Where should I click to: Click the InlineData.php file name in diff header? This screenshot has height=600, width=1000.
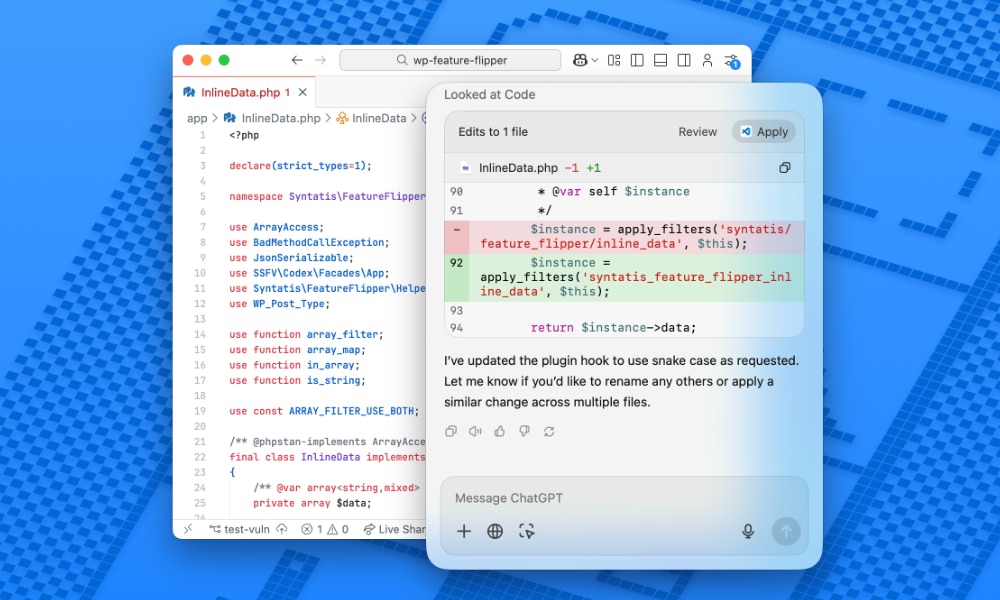pos(518,168)
